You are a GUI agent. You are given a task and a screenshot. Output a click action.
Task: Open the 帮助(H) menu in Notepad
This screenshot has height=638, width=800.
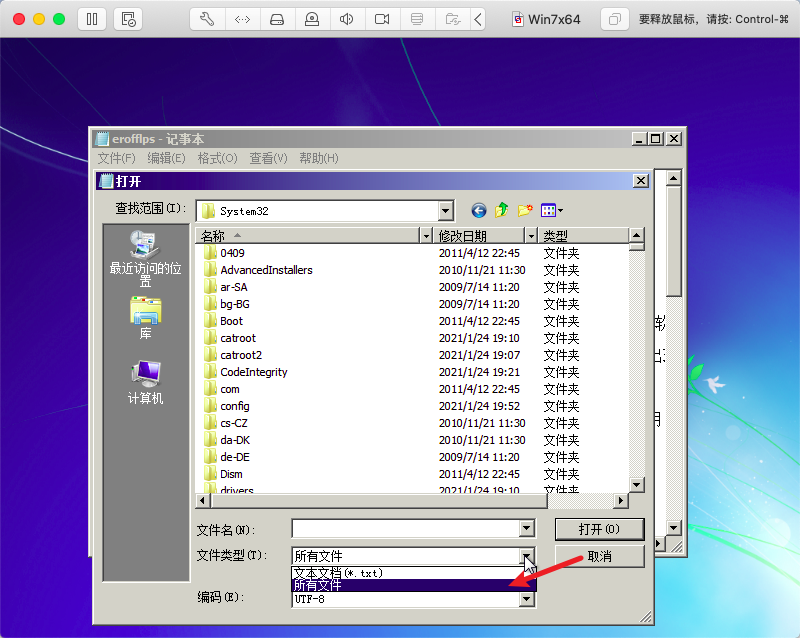319,158
